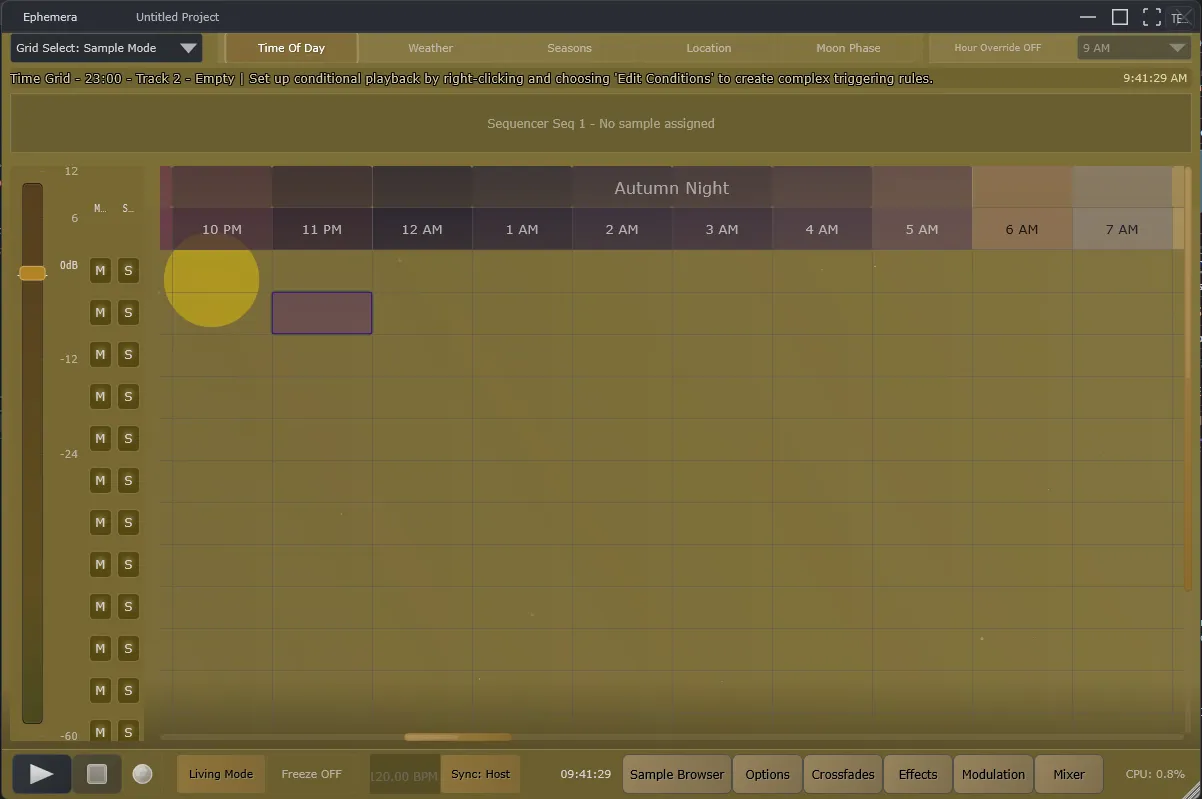Open the Seasons tab
Screen dimensions: 1202x799
[x=569, y=47]
